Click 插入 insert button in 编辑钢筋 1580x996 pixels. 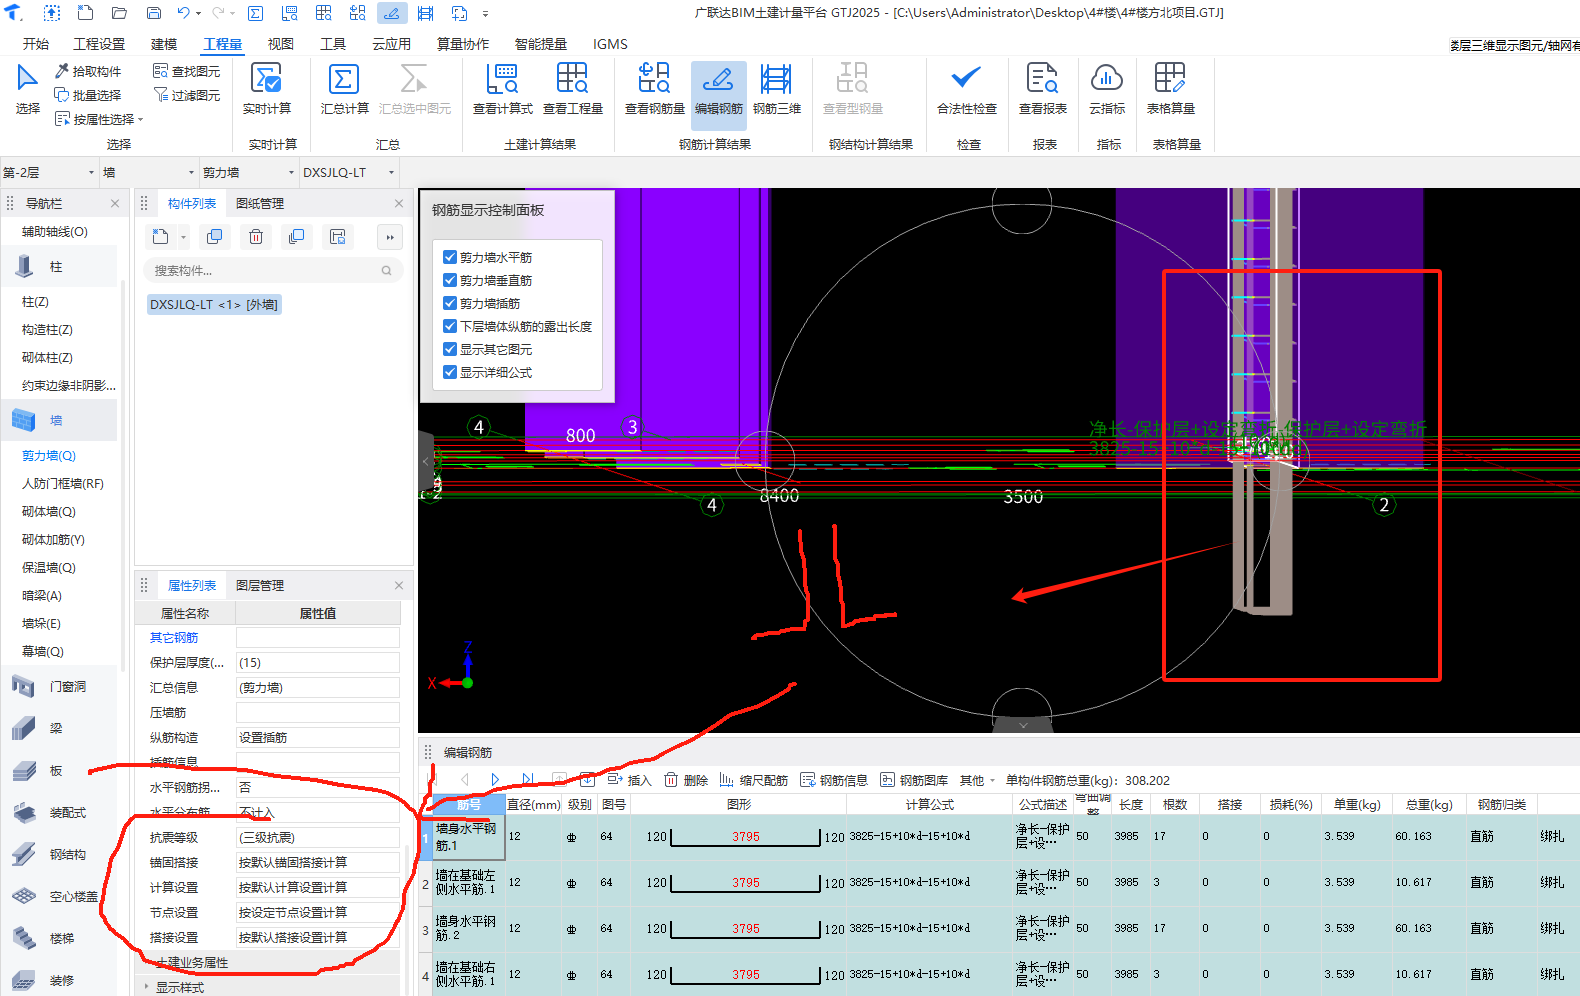629,780
